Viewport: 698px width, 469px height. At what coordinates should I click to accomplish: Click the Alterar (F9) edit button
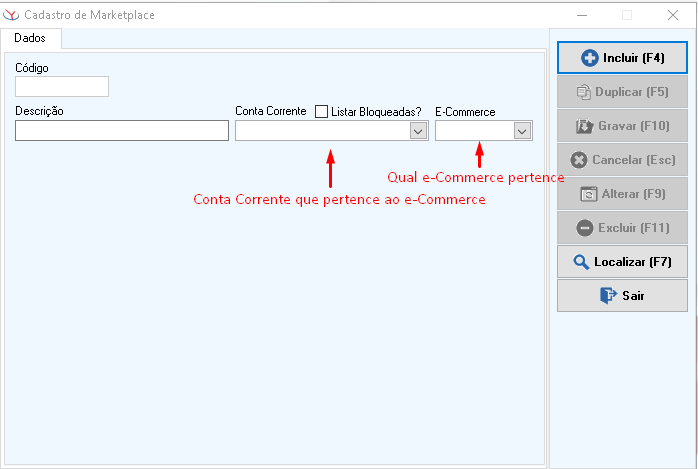pyautogui.click(x=622, y=194)
